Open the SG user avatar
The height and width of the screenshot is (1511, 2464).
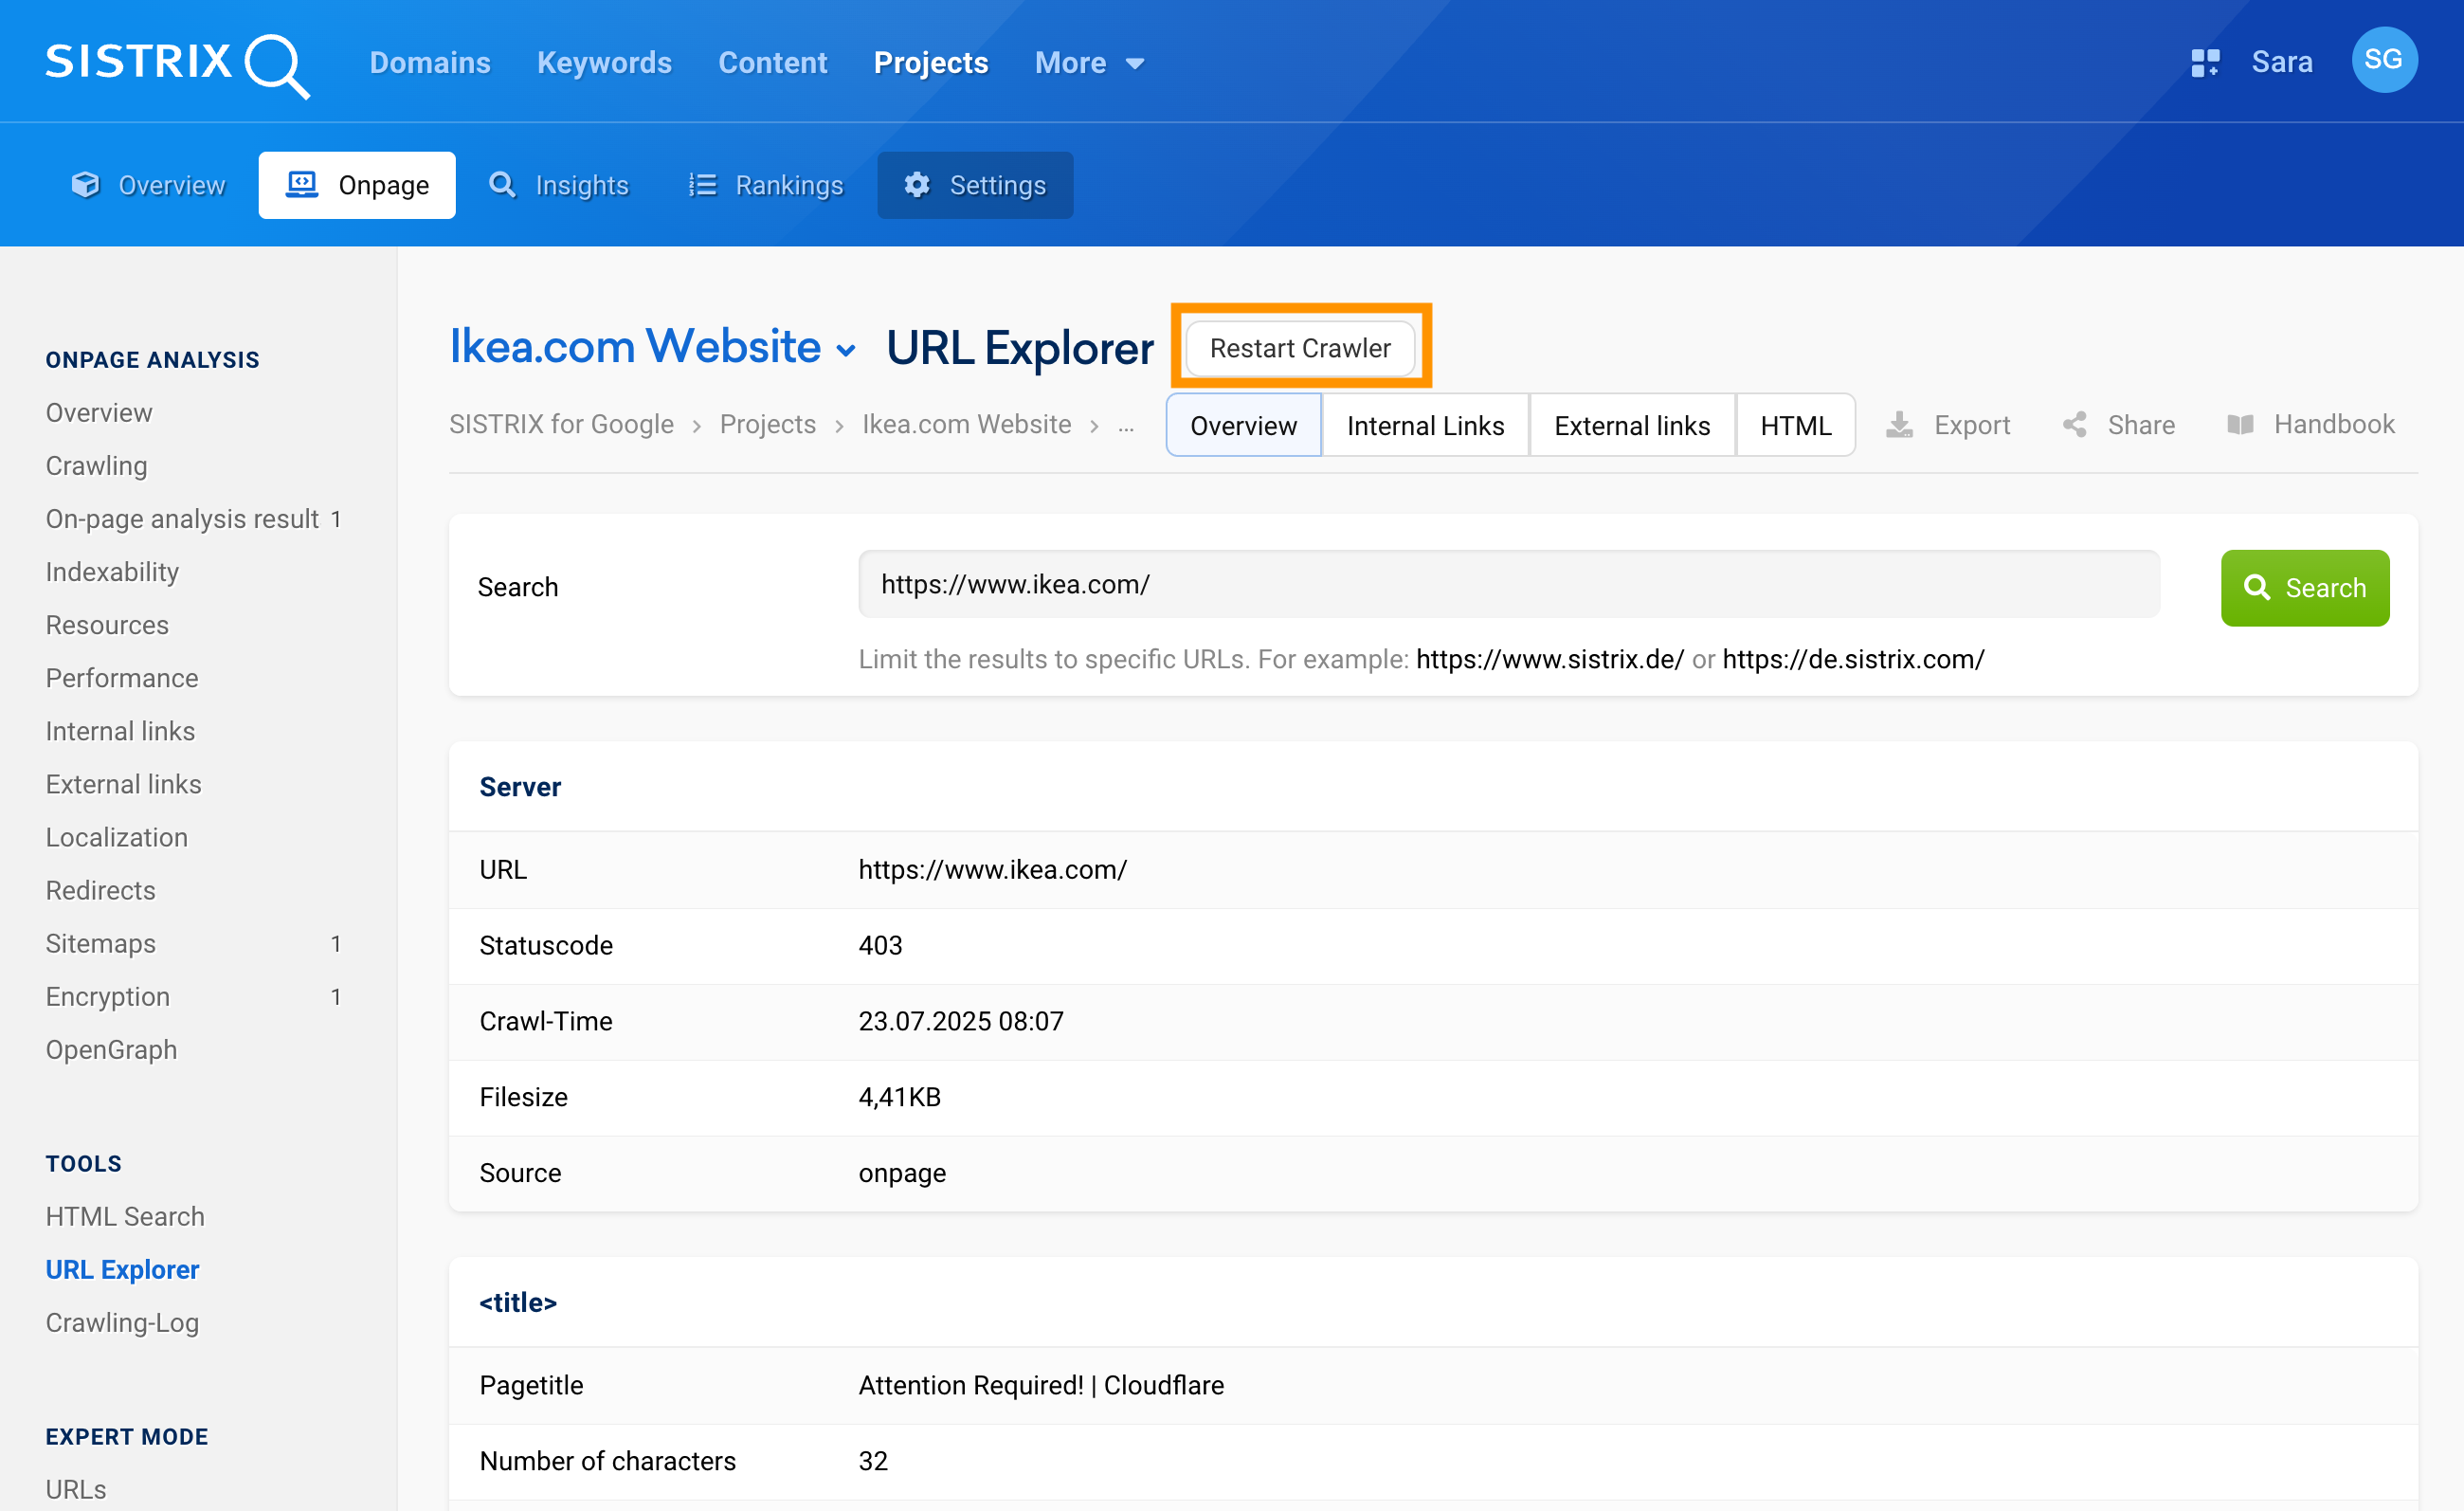(x=2384, y=60)
